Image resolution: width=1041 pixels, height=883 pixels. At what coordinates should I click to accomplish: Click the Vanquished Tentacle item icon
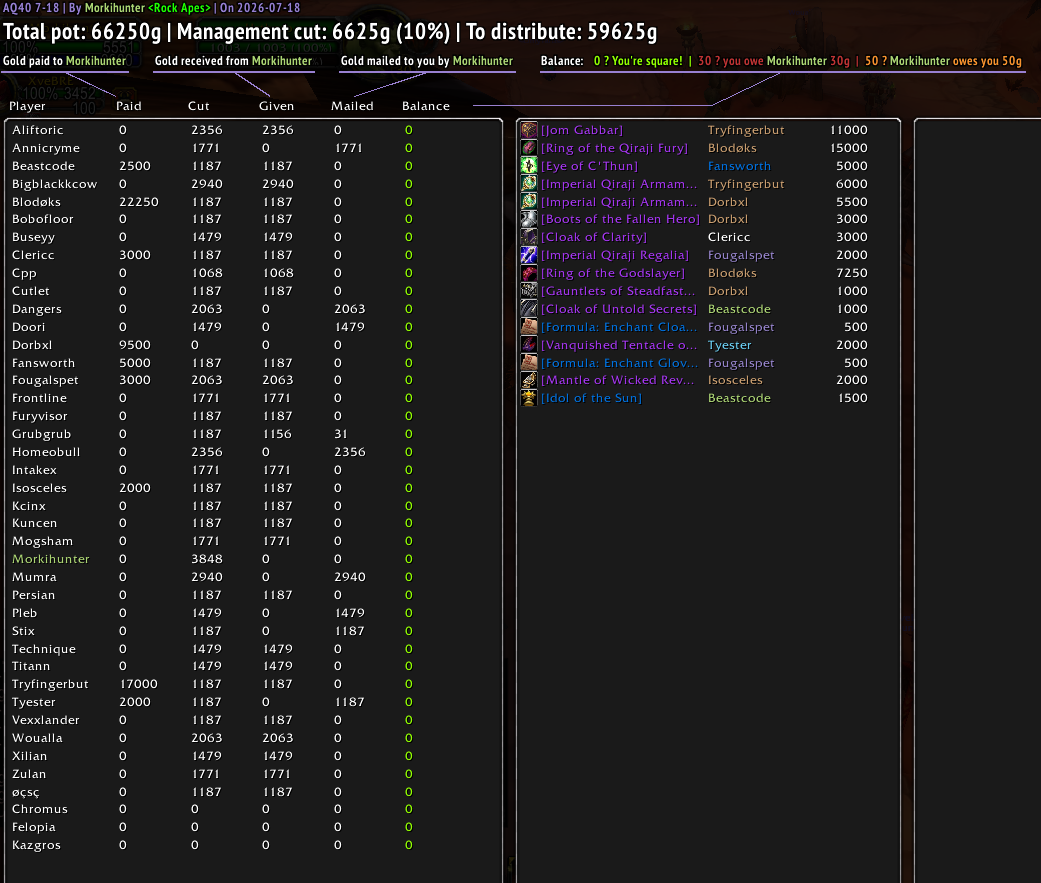click(528, 345)
